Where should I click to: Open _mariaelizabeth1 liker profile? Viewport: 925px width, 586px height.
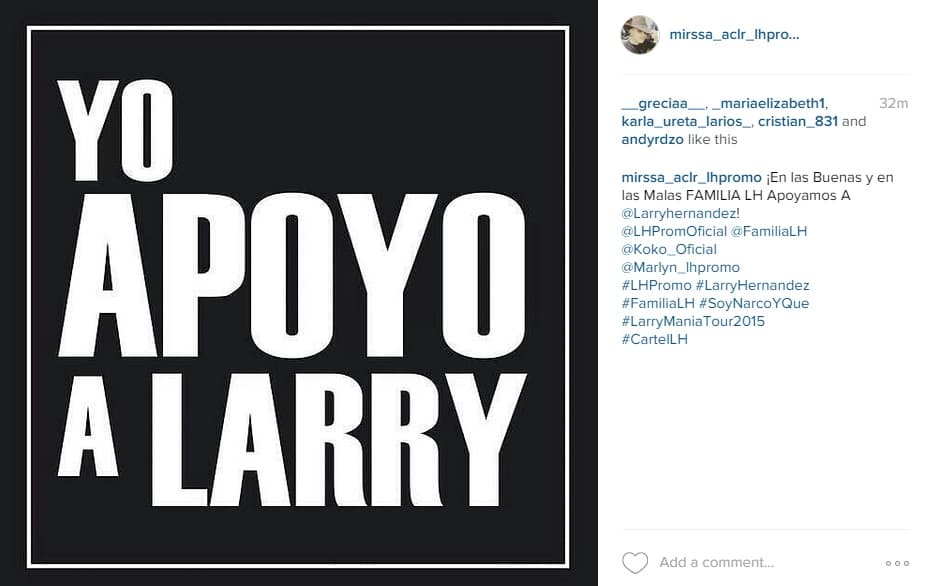click(x=769, y=104)
